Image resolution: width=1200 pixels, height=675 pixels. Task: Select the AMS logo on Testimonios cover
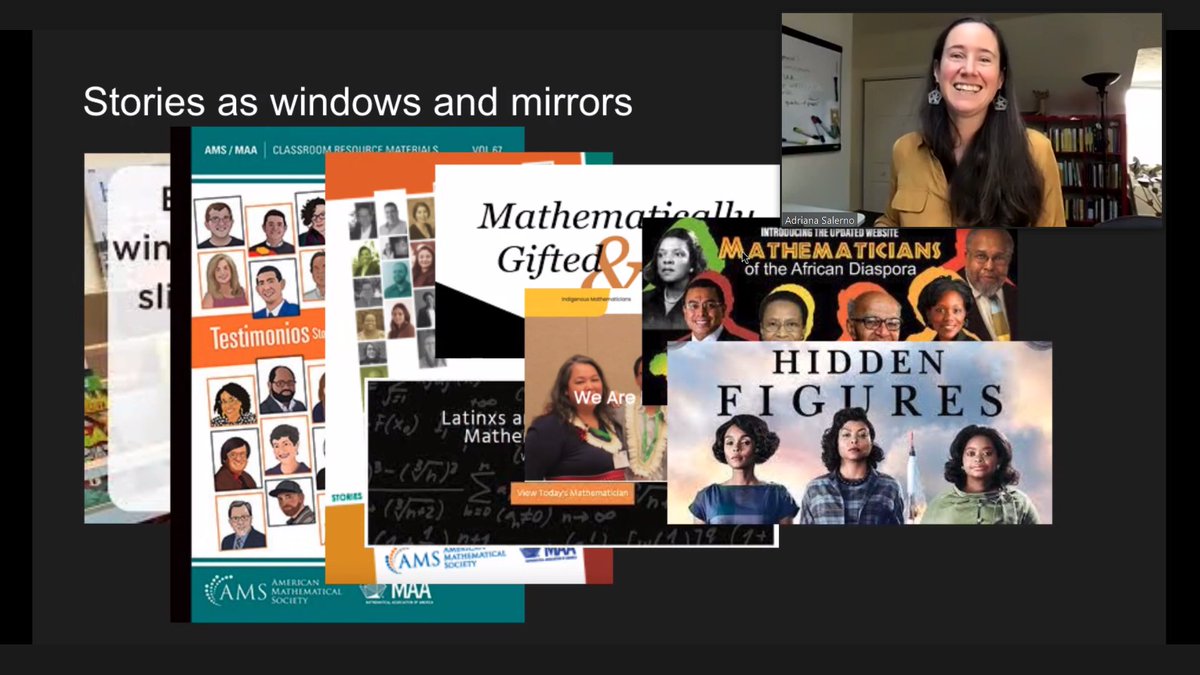point(235,591)
